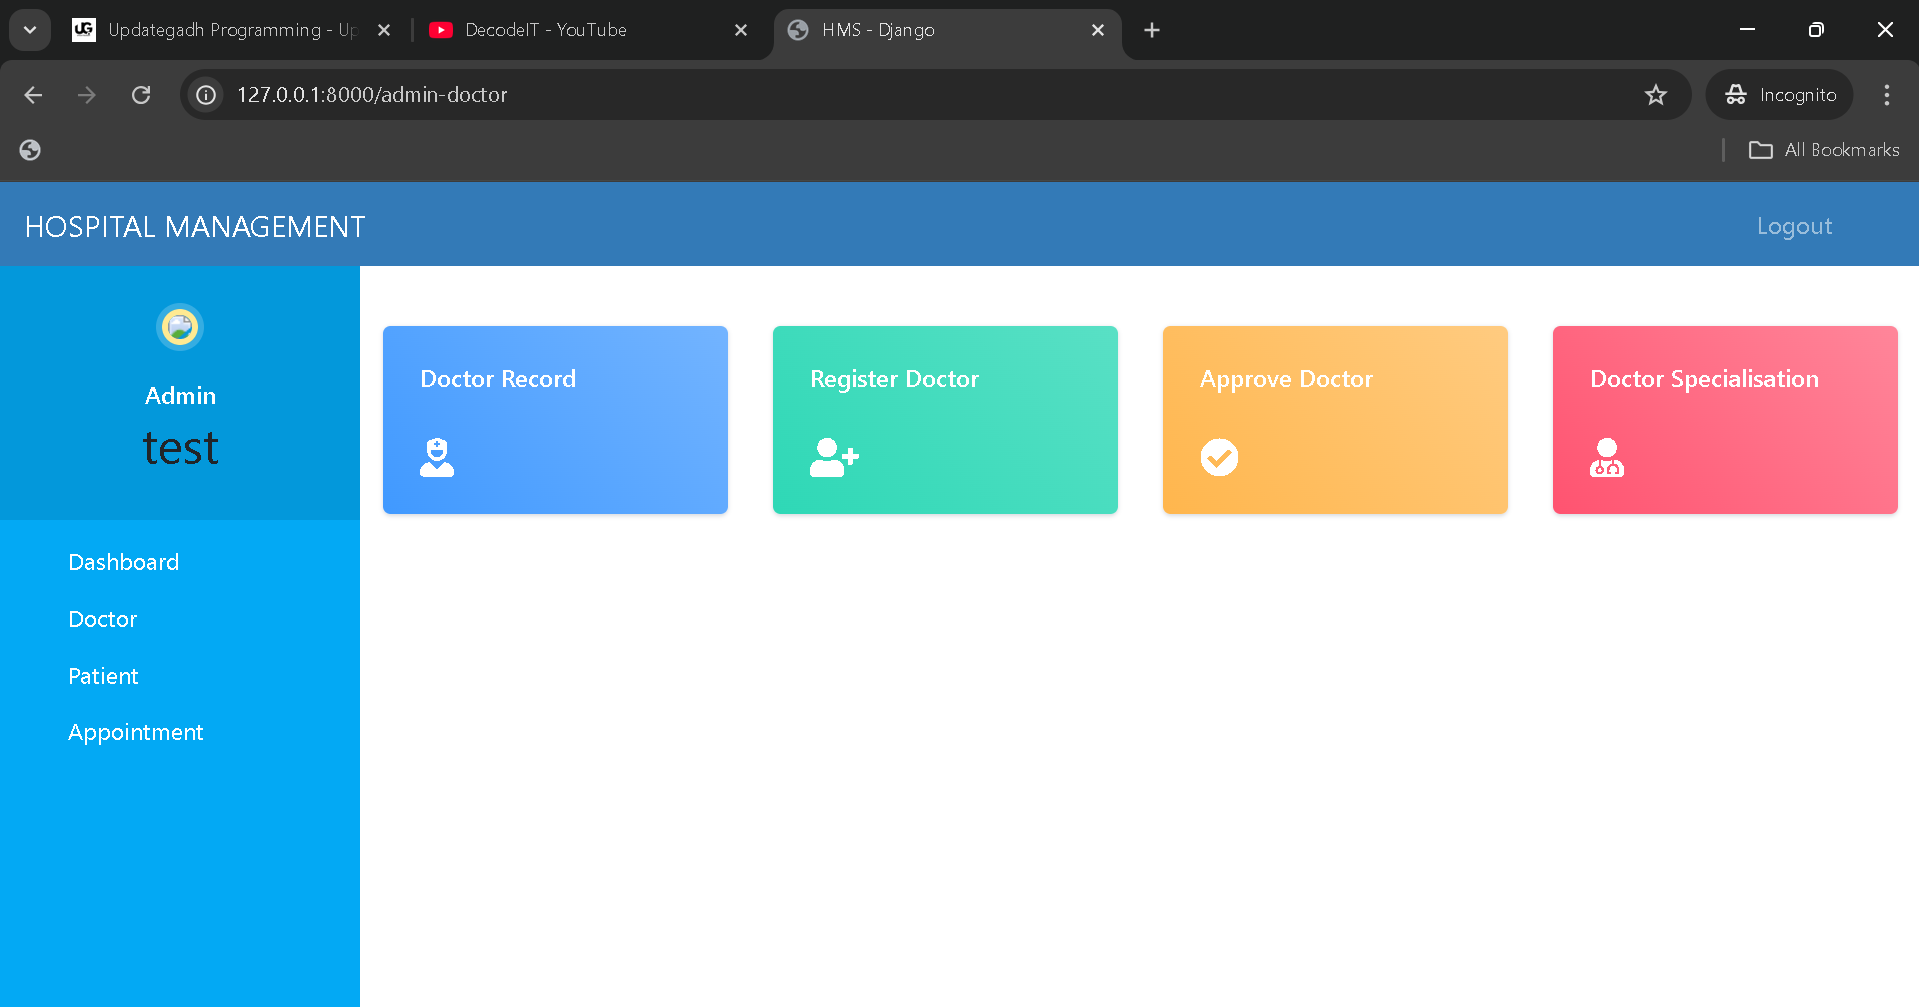
Task: Click the Logout link
Action: [1794, 226]
